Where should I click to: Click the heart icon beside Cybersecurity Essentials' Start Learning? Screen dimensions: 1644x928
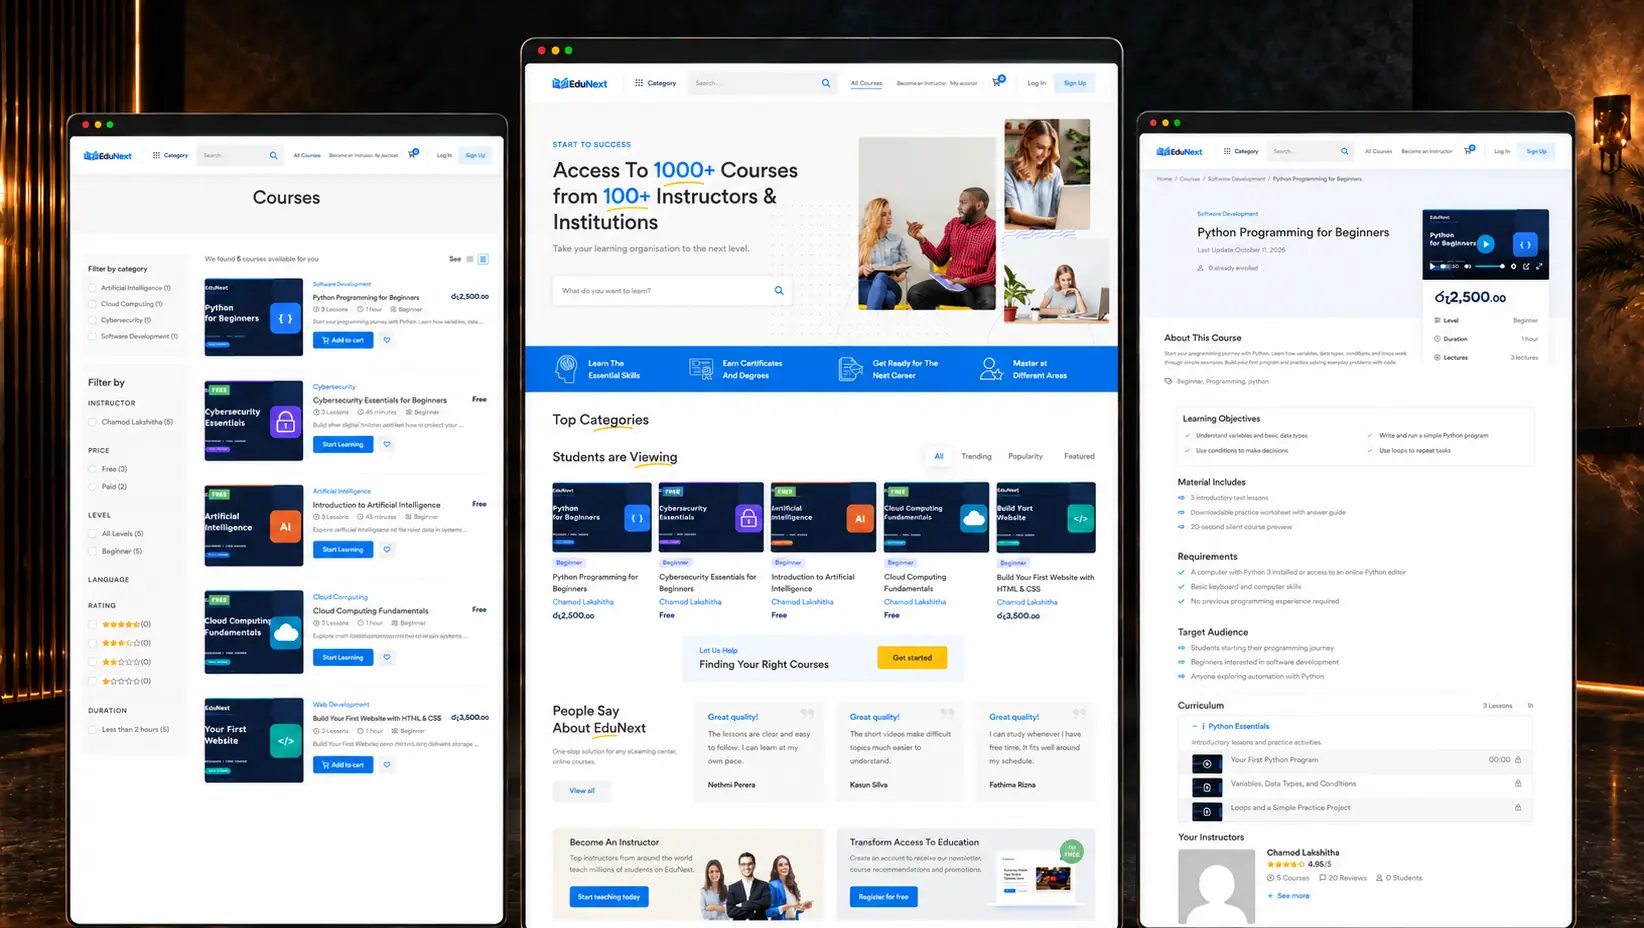click(x=387, y=444)
